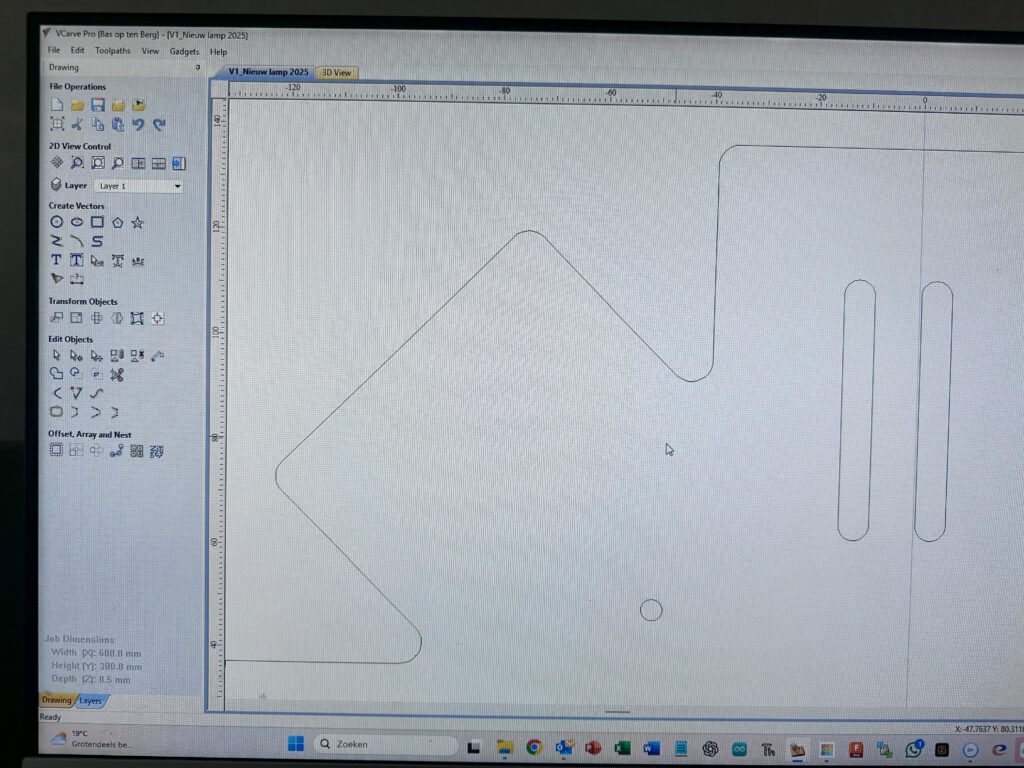Viewport: 1024px width, 768px height.
Task: Open the File menu
Action: (x=54, y=50)
